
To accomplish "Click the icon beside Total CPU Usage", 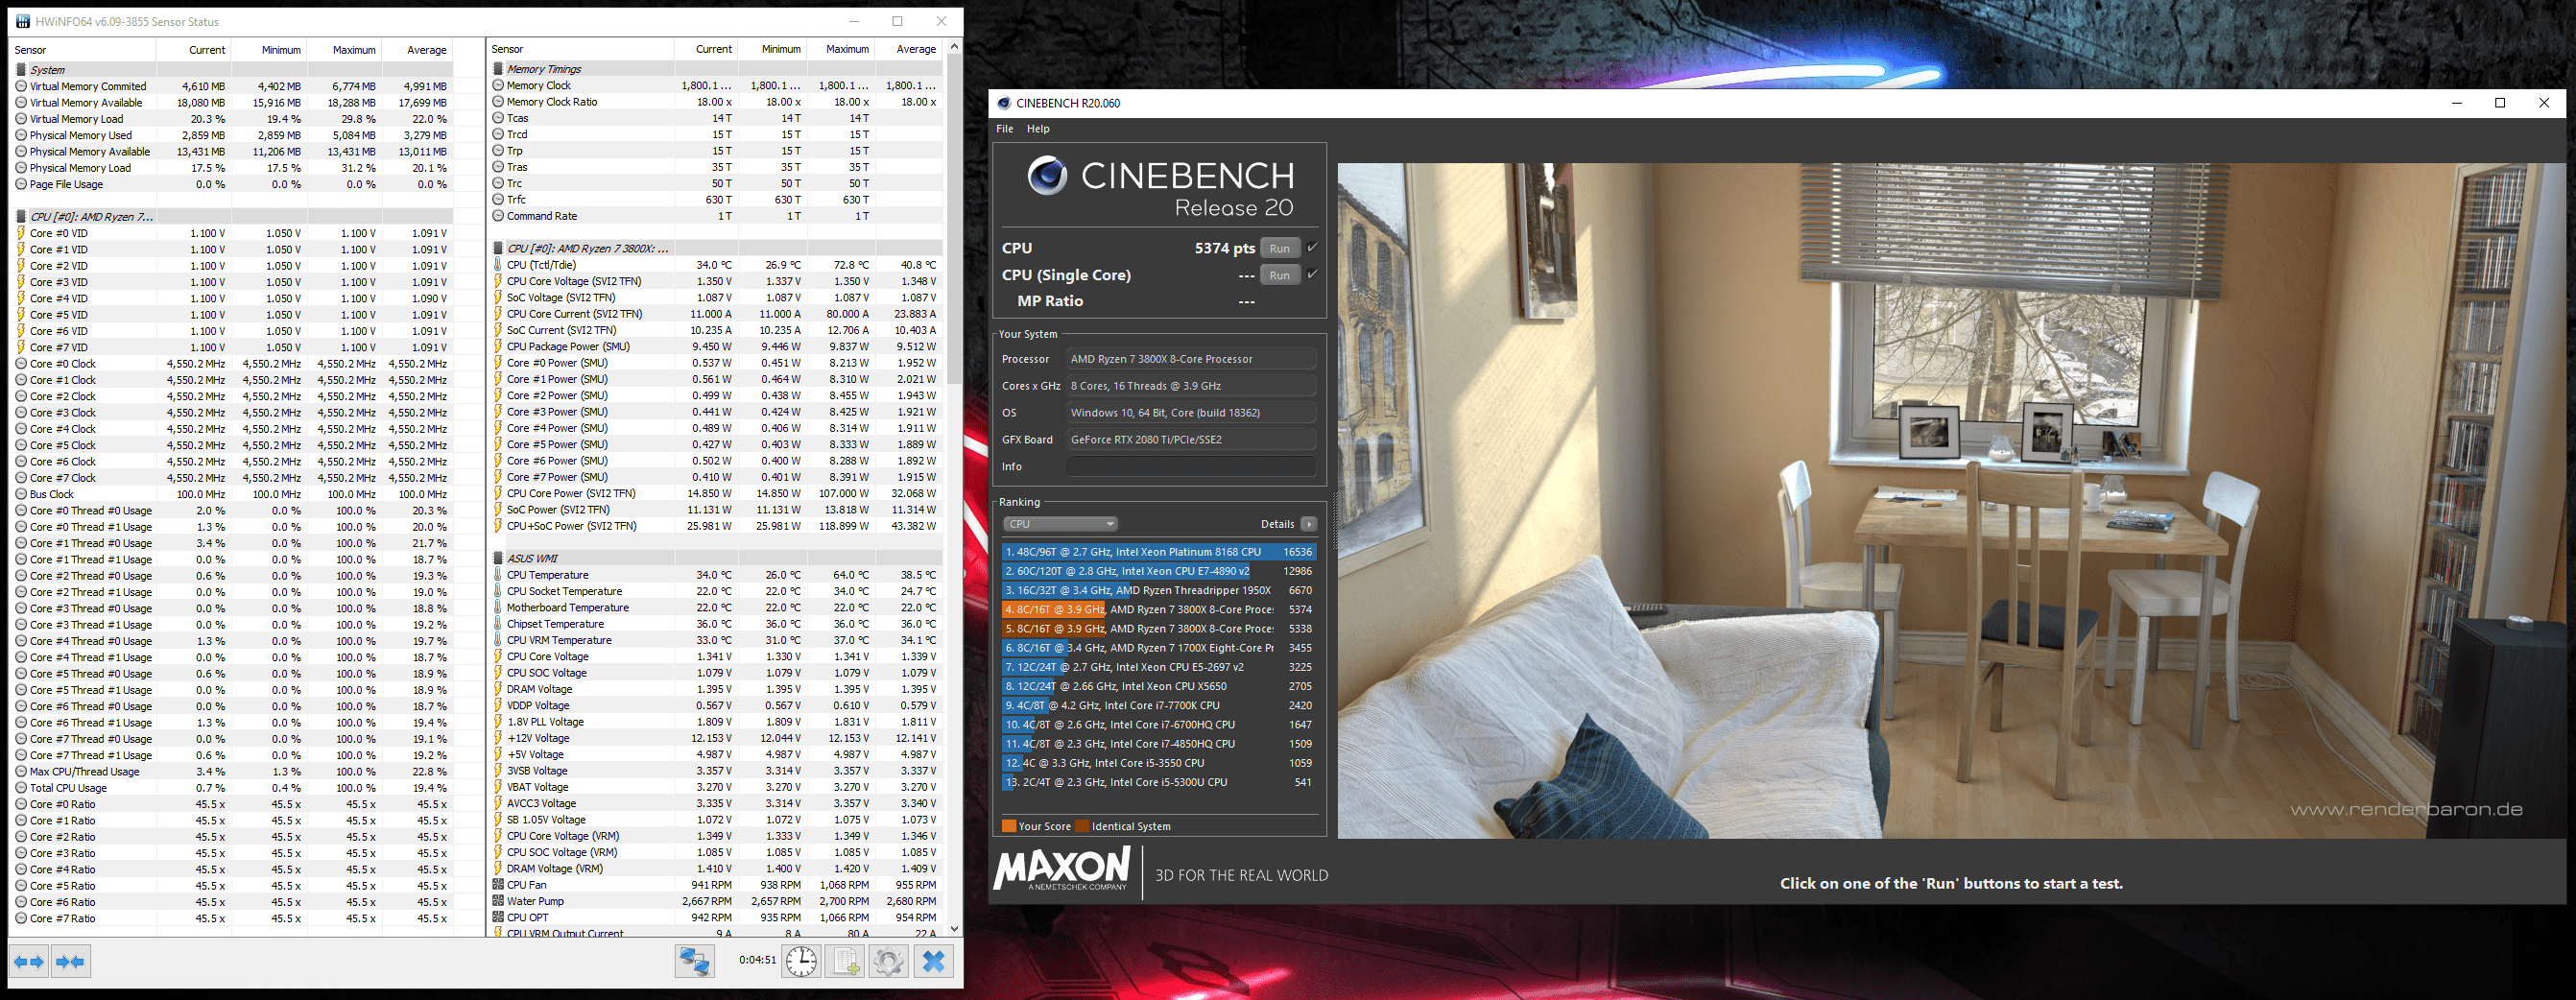I will click(x=21, y=788).
